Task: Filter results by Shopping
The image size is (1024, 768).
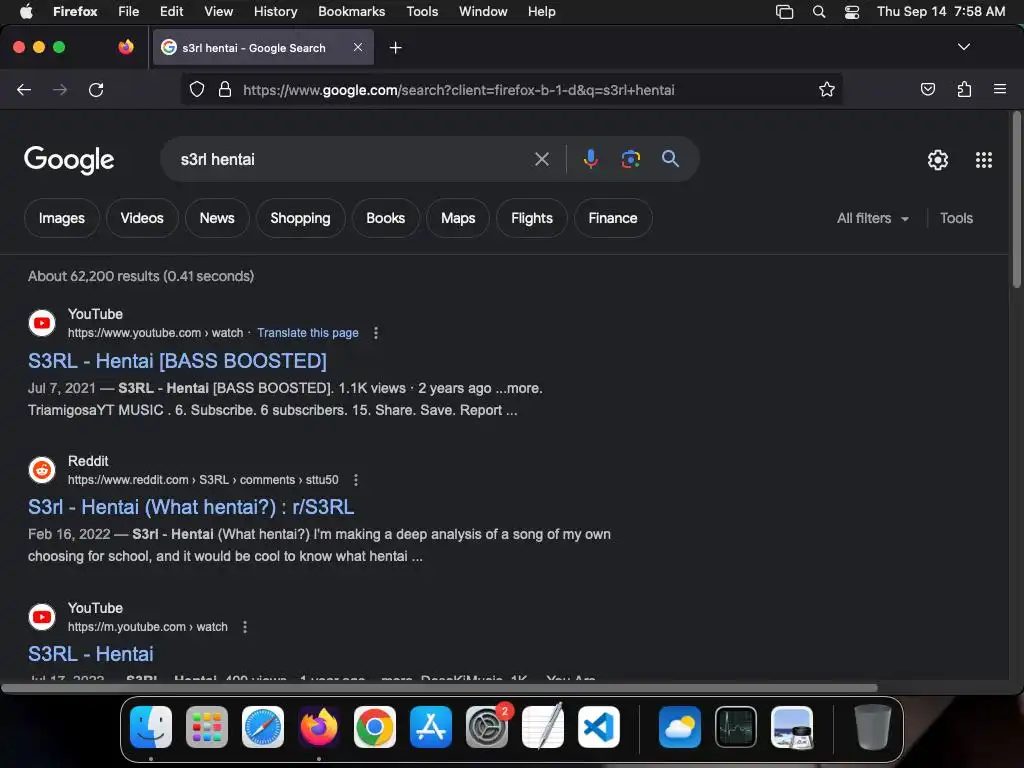Action: (300, 218)
